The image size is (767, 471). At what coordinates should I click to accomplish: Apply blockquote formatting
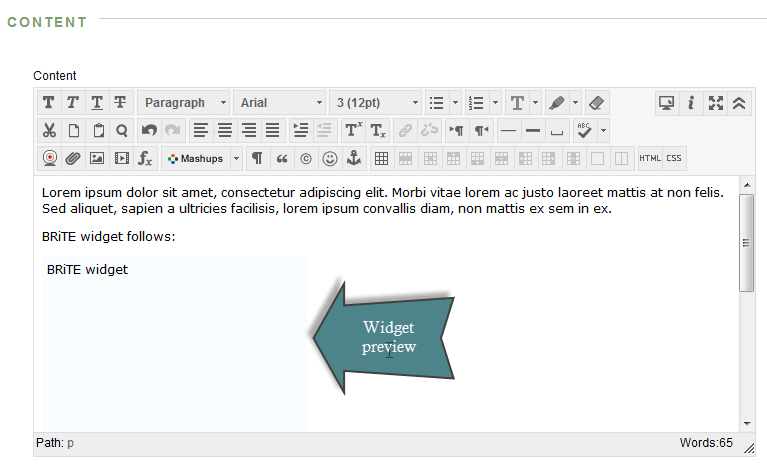point(282,158)
